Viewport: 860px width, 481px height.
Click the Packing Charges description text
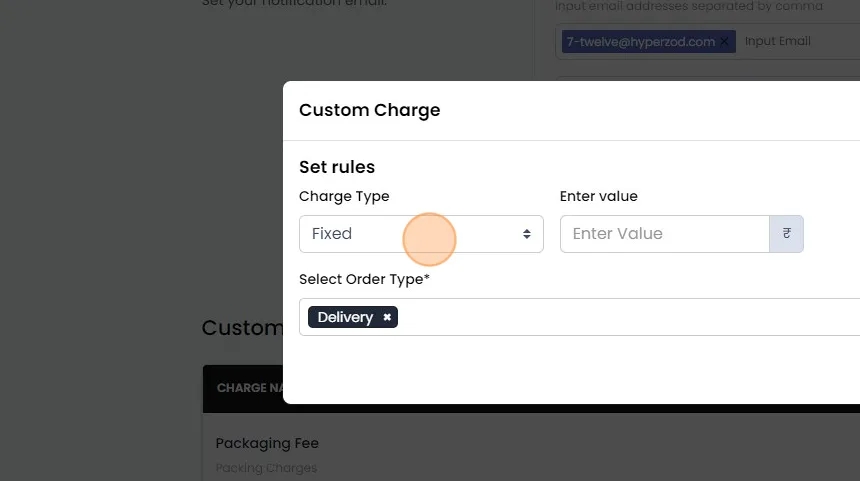click(266, 468)
